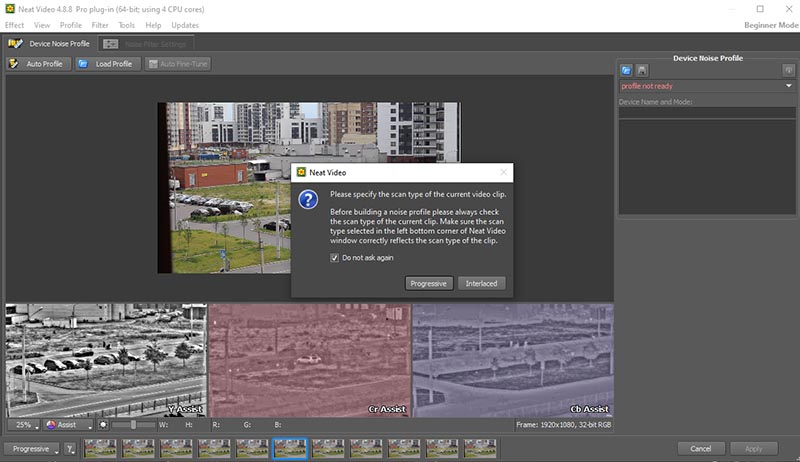Choose Progressive in the scan type dialog
The height and width of the screenshot is (462, 800).
(x=429, y=284)
